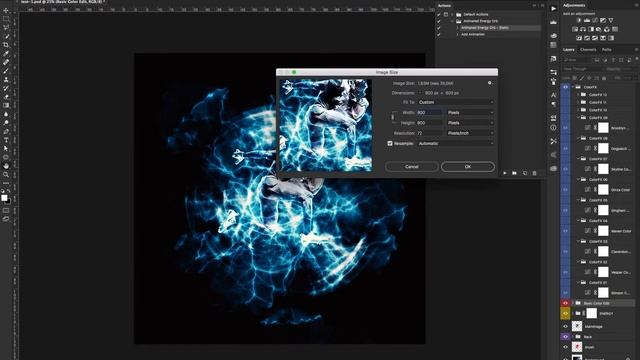Open the Fit To dropdown
The image size is (640, 360).
(x=456, y=102)
